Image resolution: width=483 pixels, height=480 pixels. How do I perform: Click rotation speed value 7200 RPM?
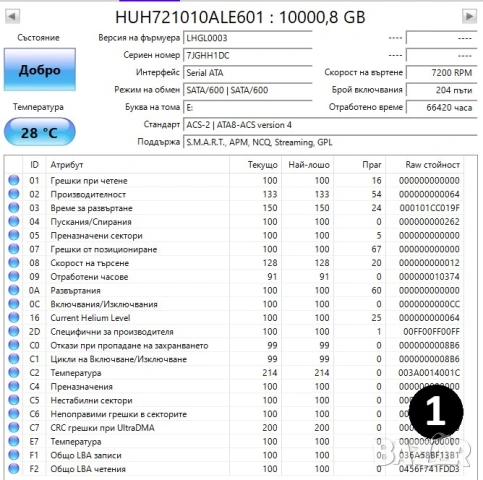(x=442, y=73)
